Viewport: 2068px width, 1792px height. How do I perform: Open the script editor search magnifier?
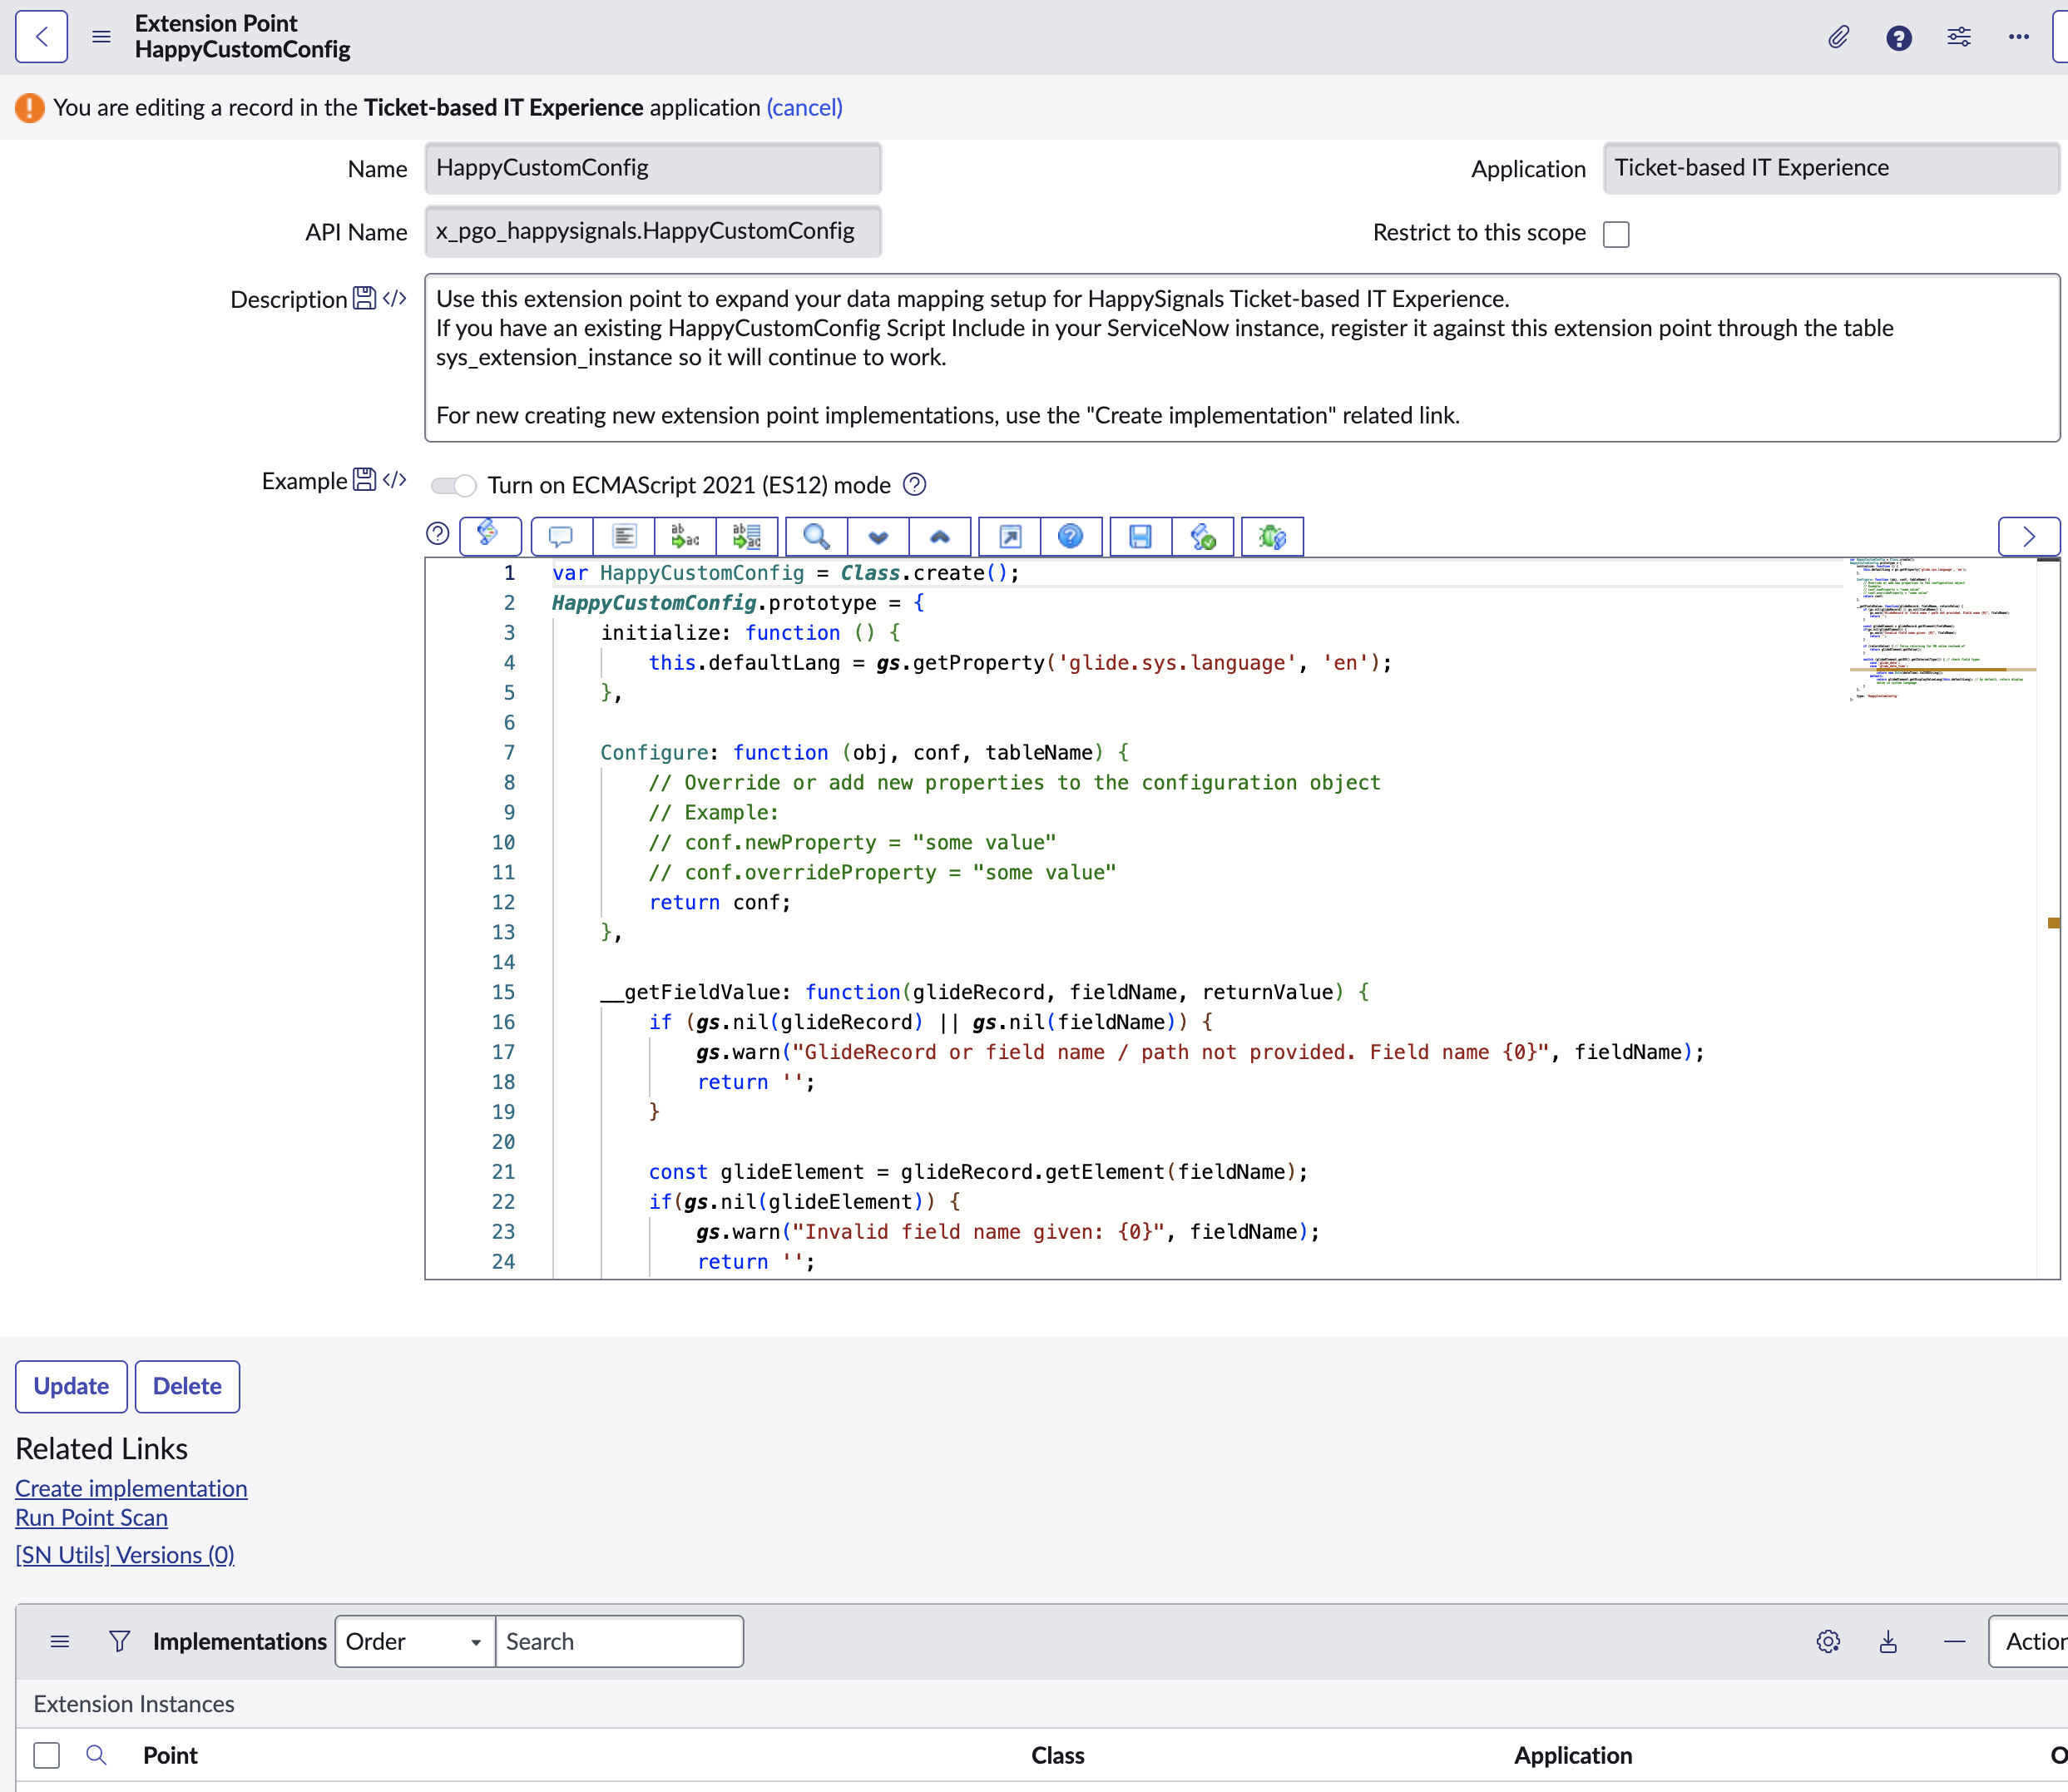click(816, 537)
